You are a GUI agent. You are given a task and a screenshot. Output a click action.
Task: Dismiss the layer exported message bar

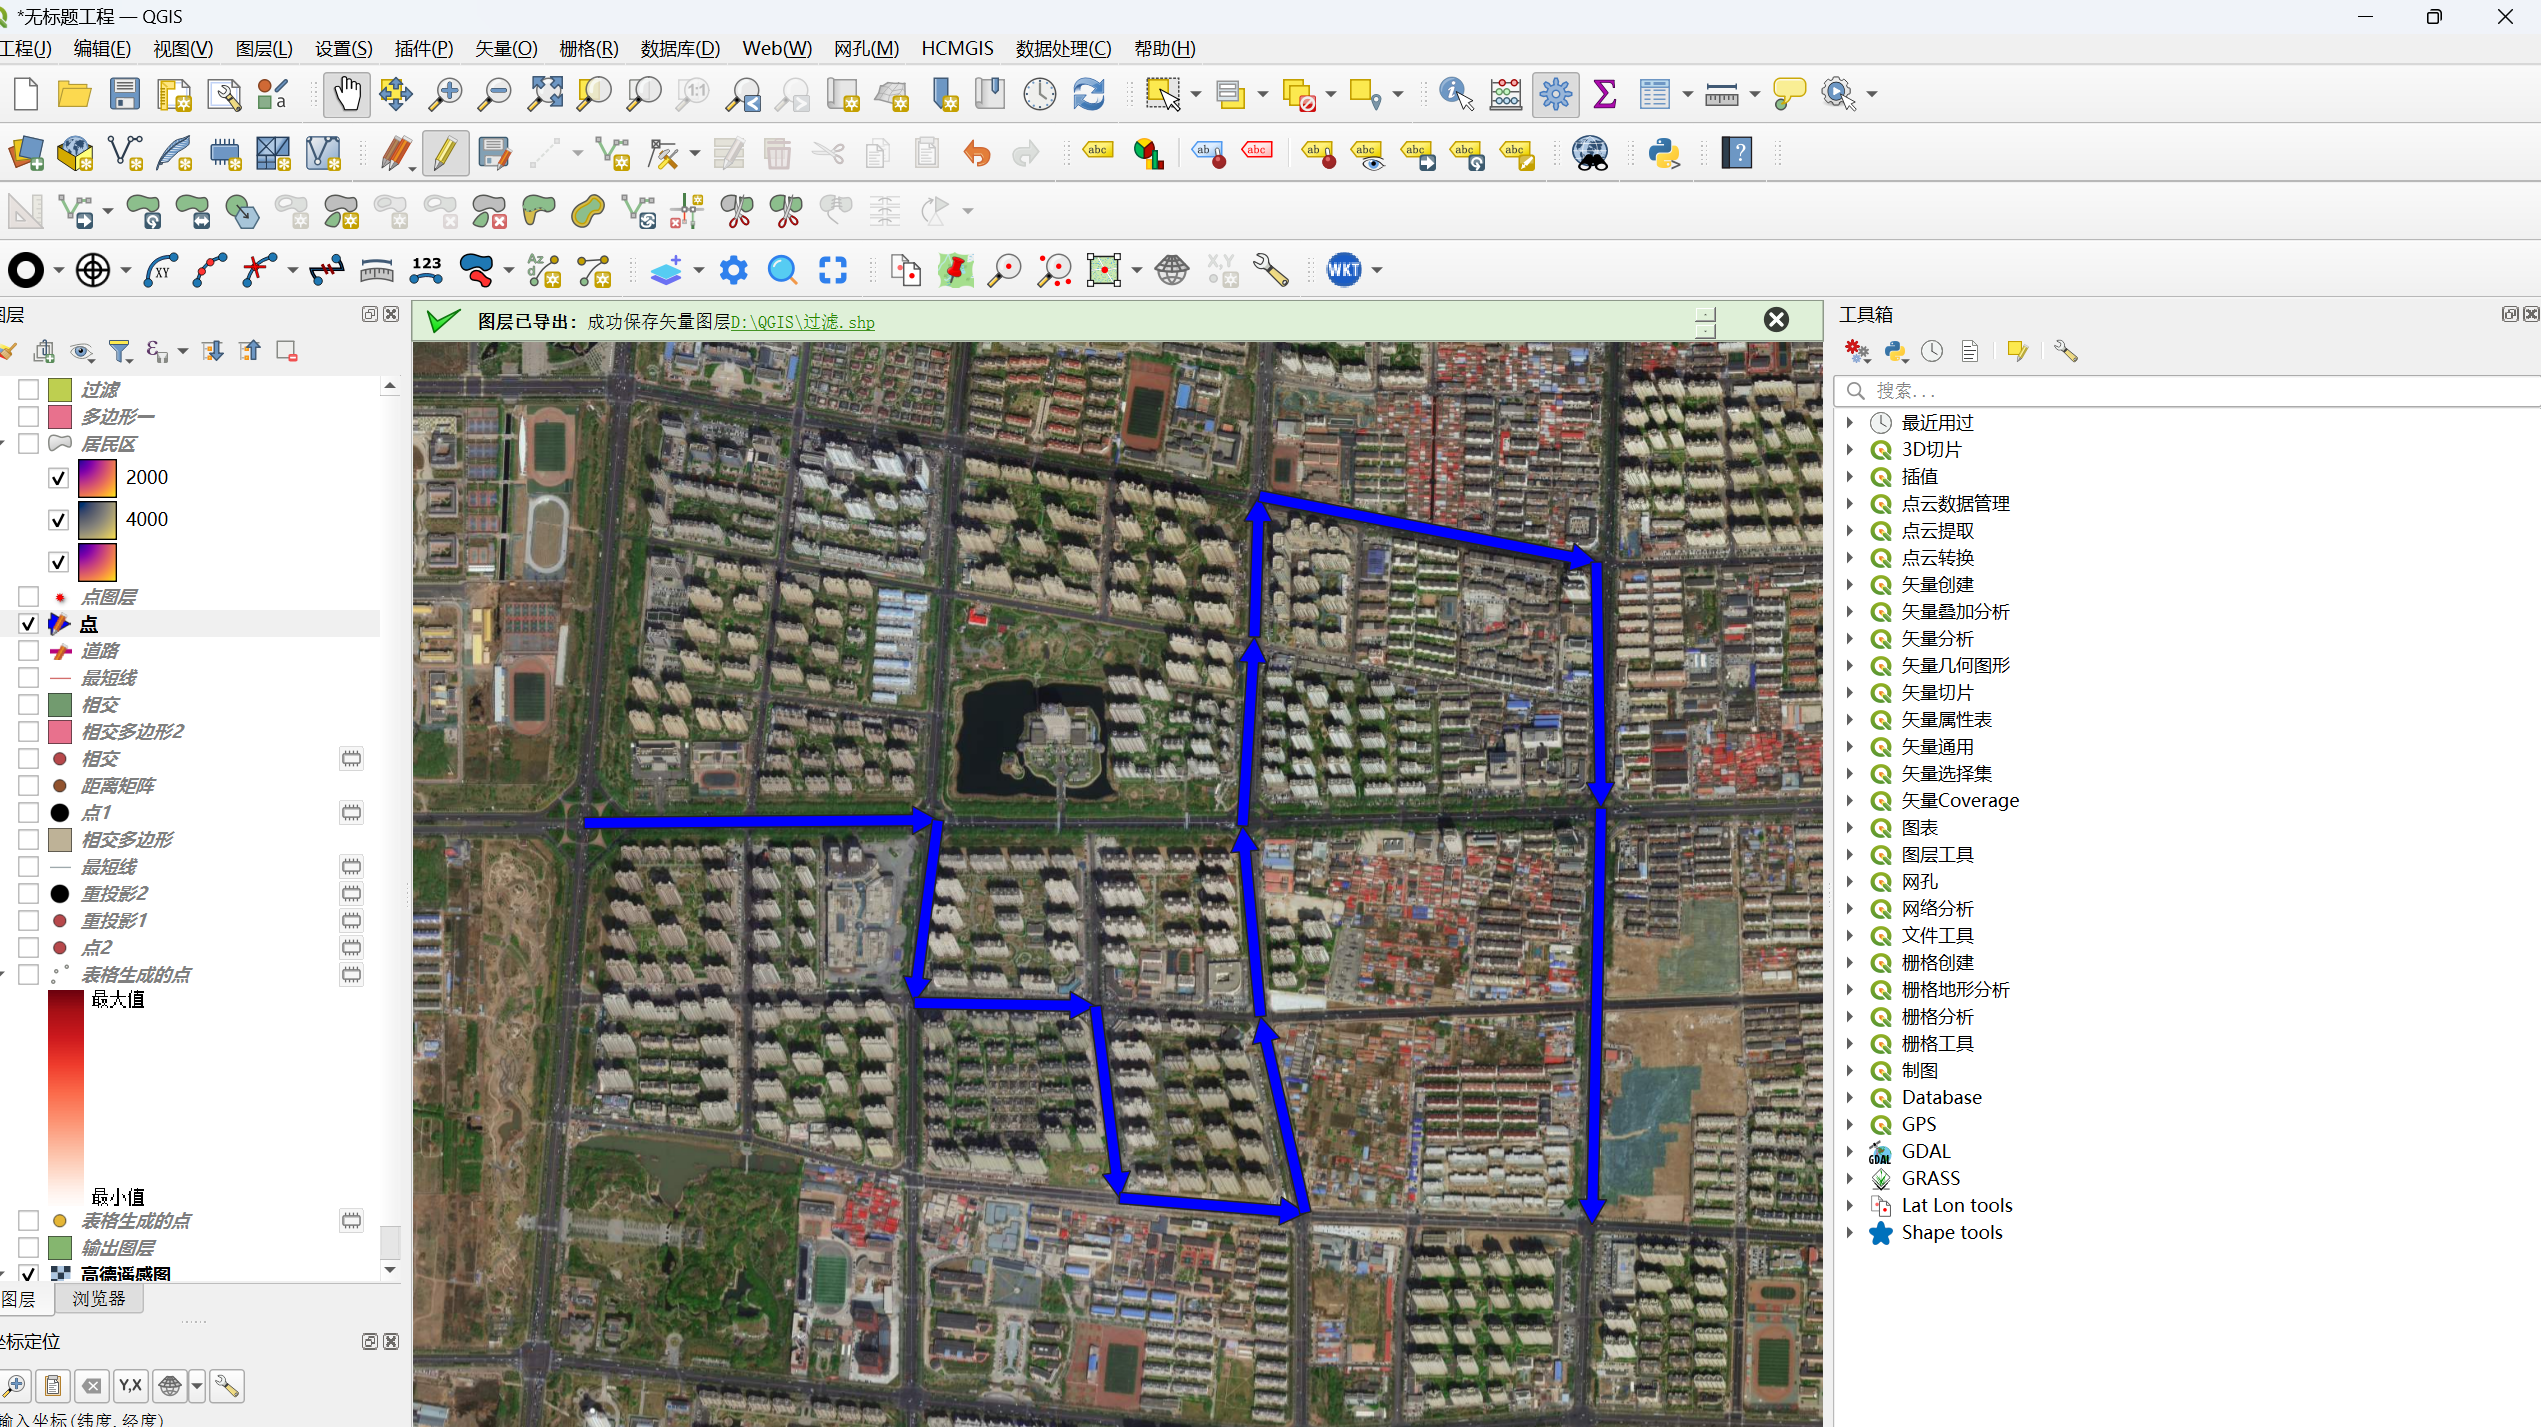coord(1776,320)
